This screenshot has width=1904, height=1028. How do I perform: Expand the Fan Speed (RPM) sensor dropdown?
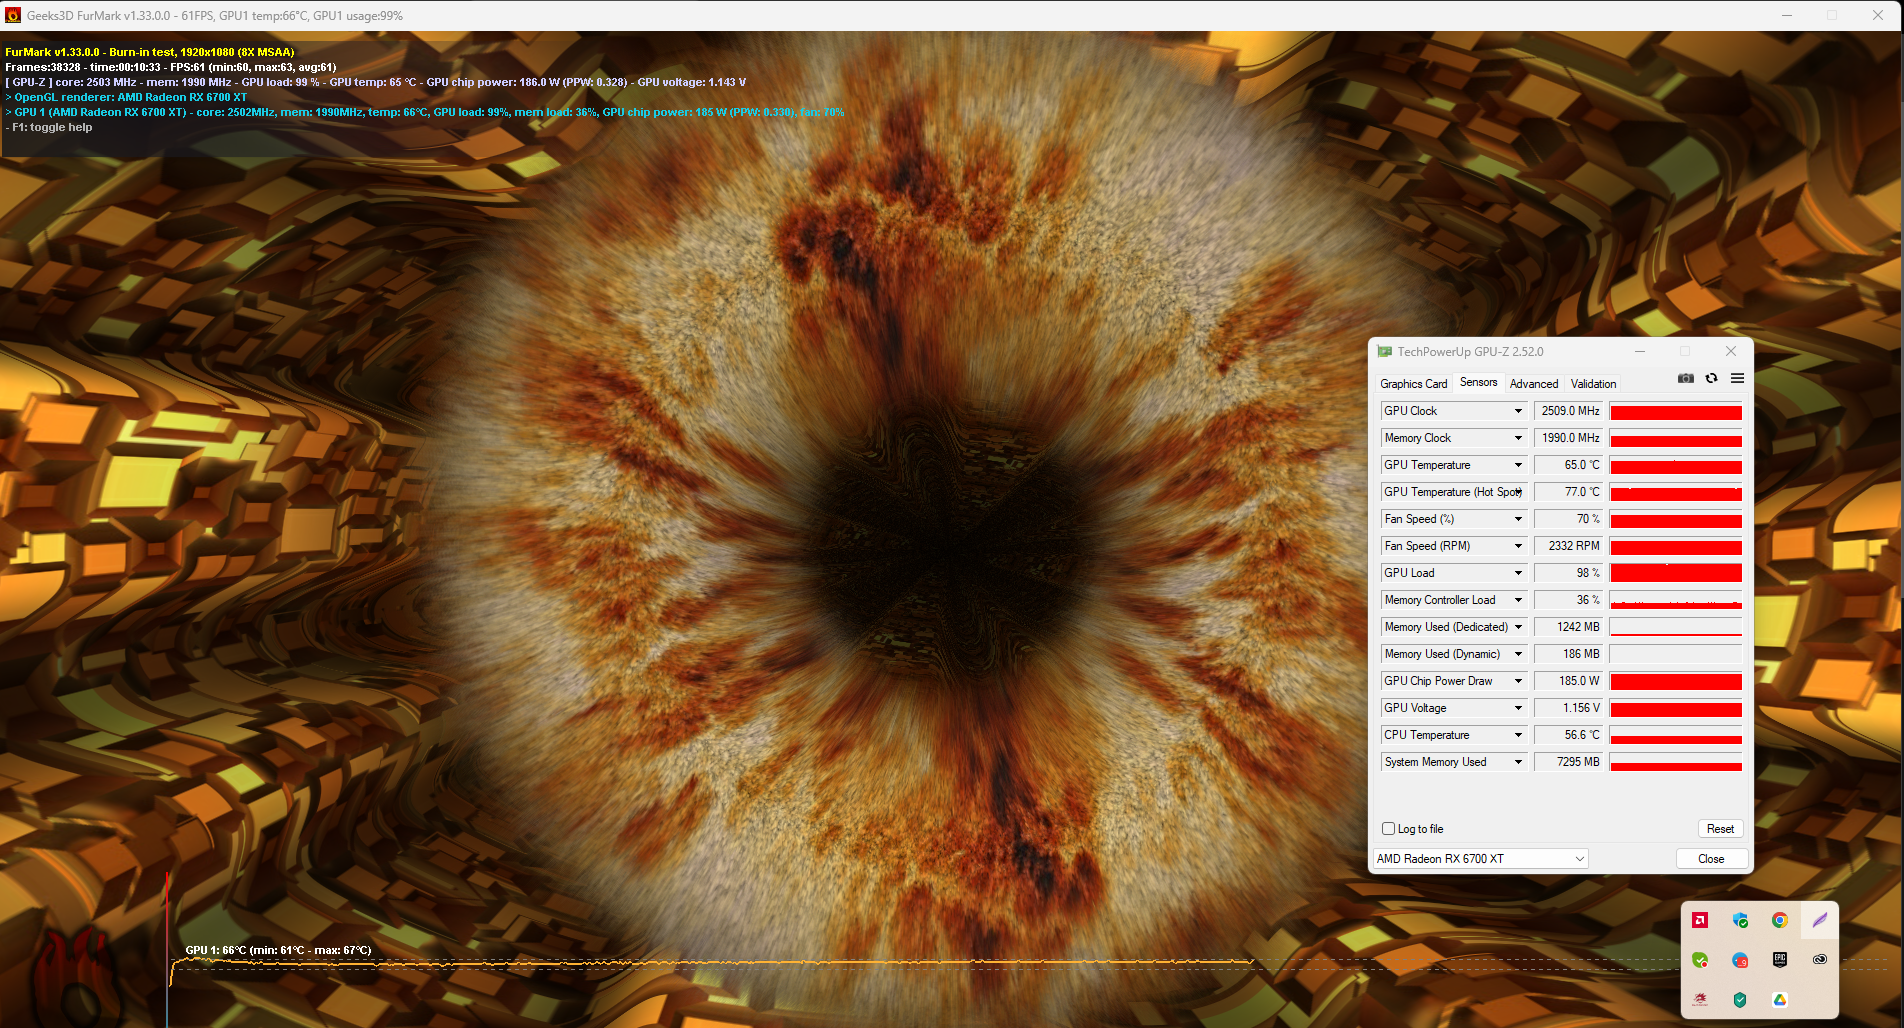[x=1518, y=546]
